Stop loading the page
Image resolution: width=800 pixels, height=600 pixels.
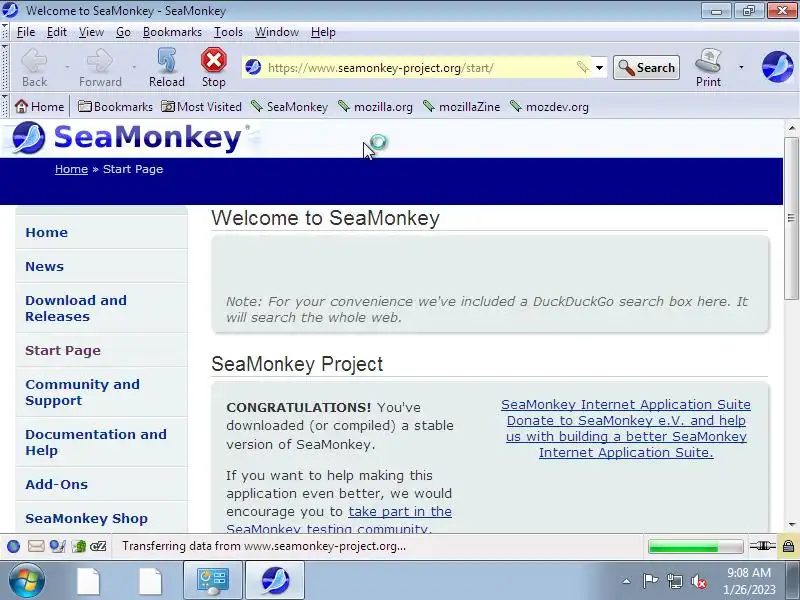point(213,67)
